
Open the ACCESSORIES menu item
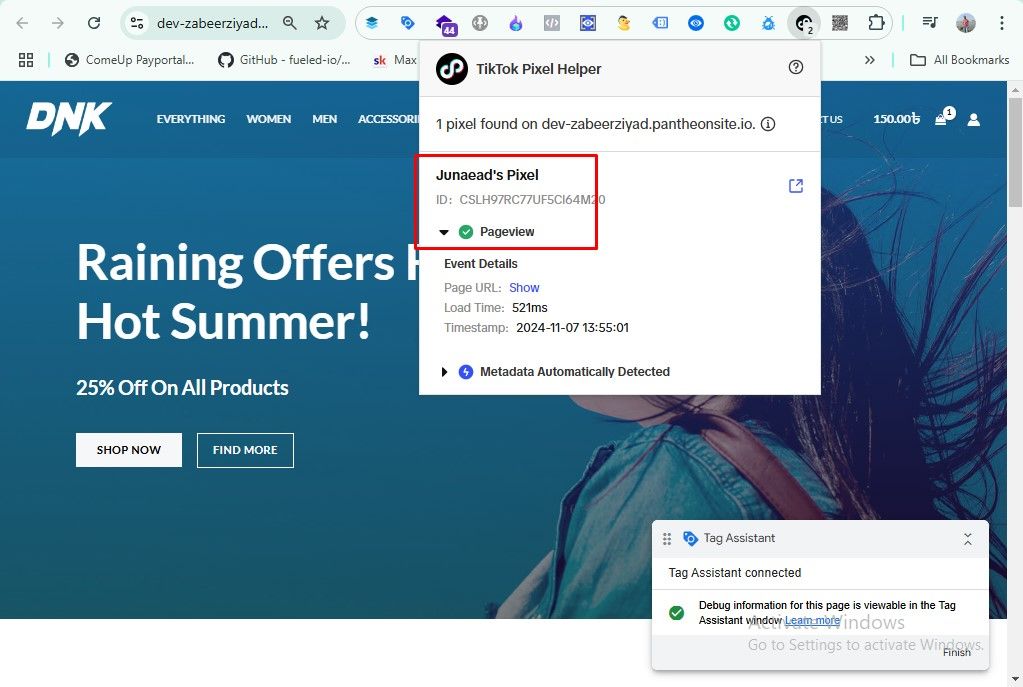pyautogui.click(x=388, y=119)
